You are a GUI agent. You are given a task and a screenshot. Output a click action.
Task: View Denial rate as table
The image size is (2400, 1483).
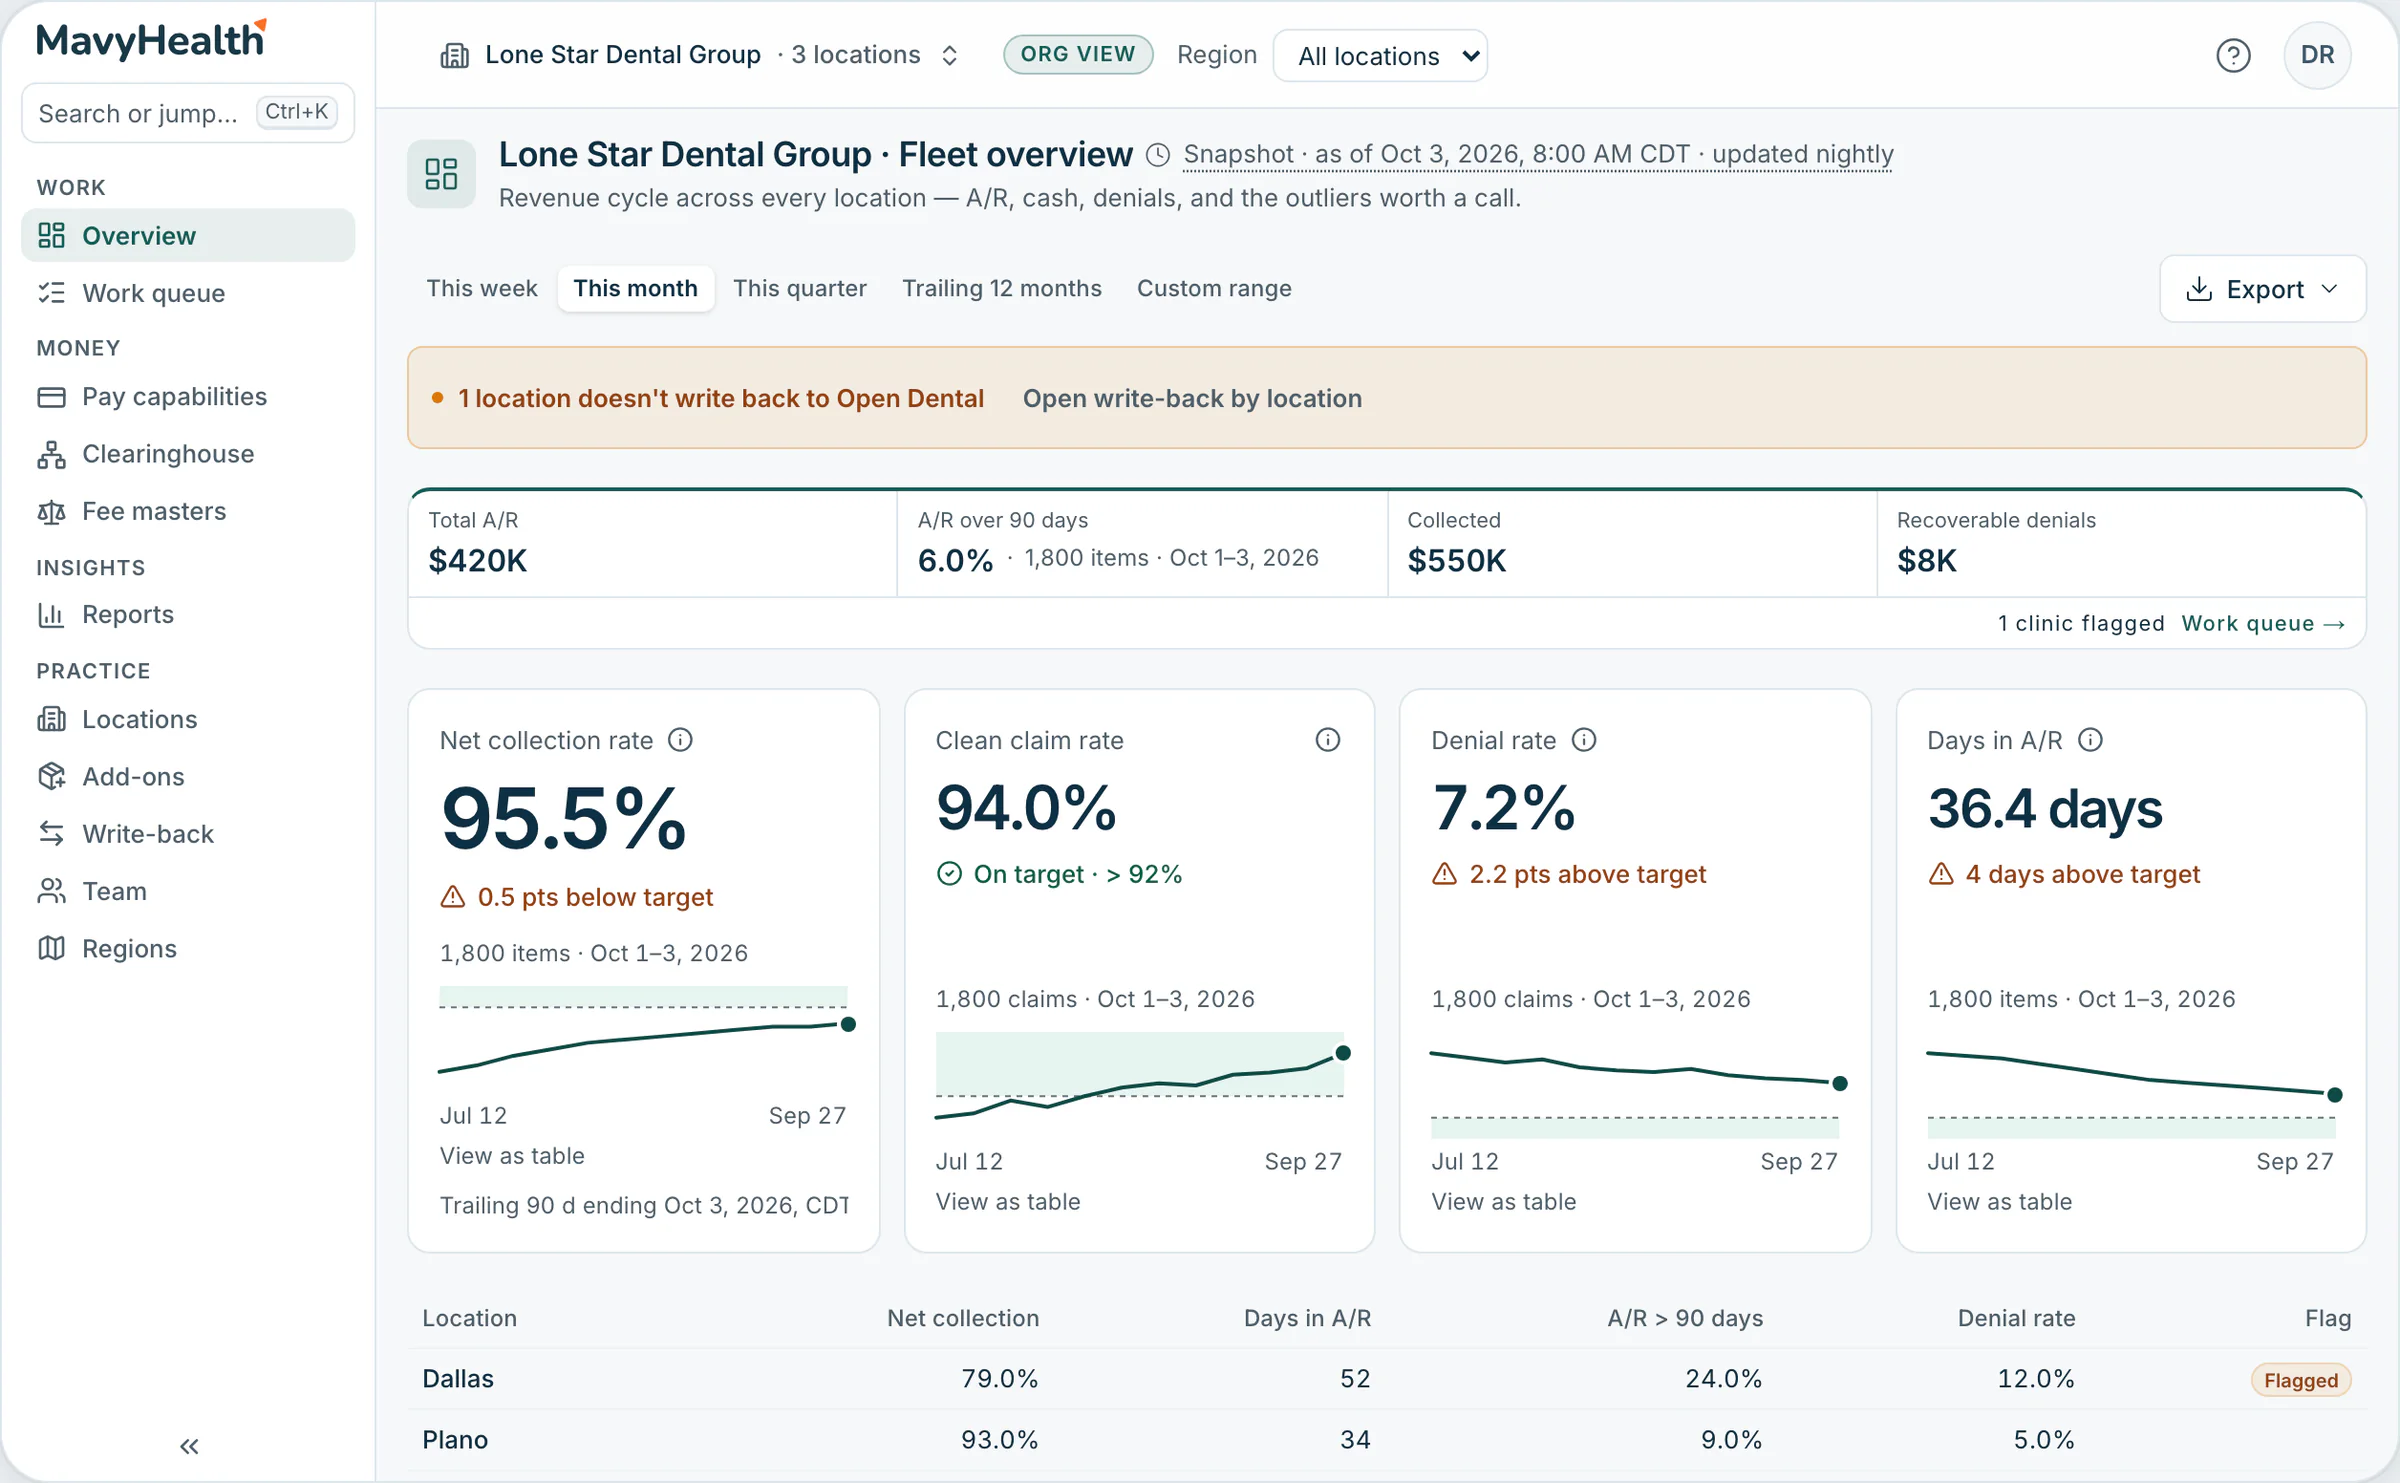[1503, 1202]
